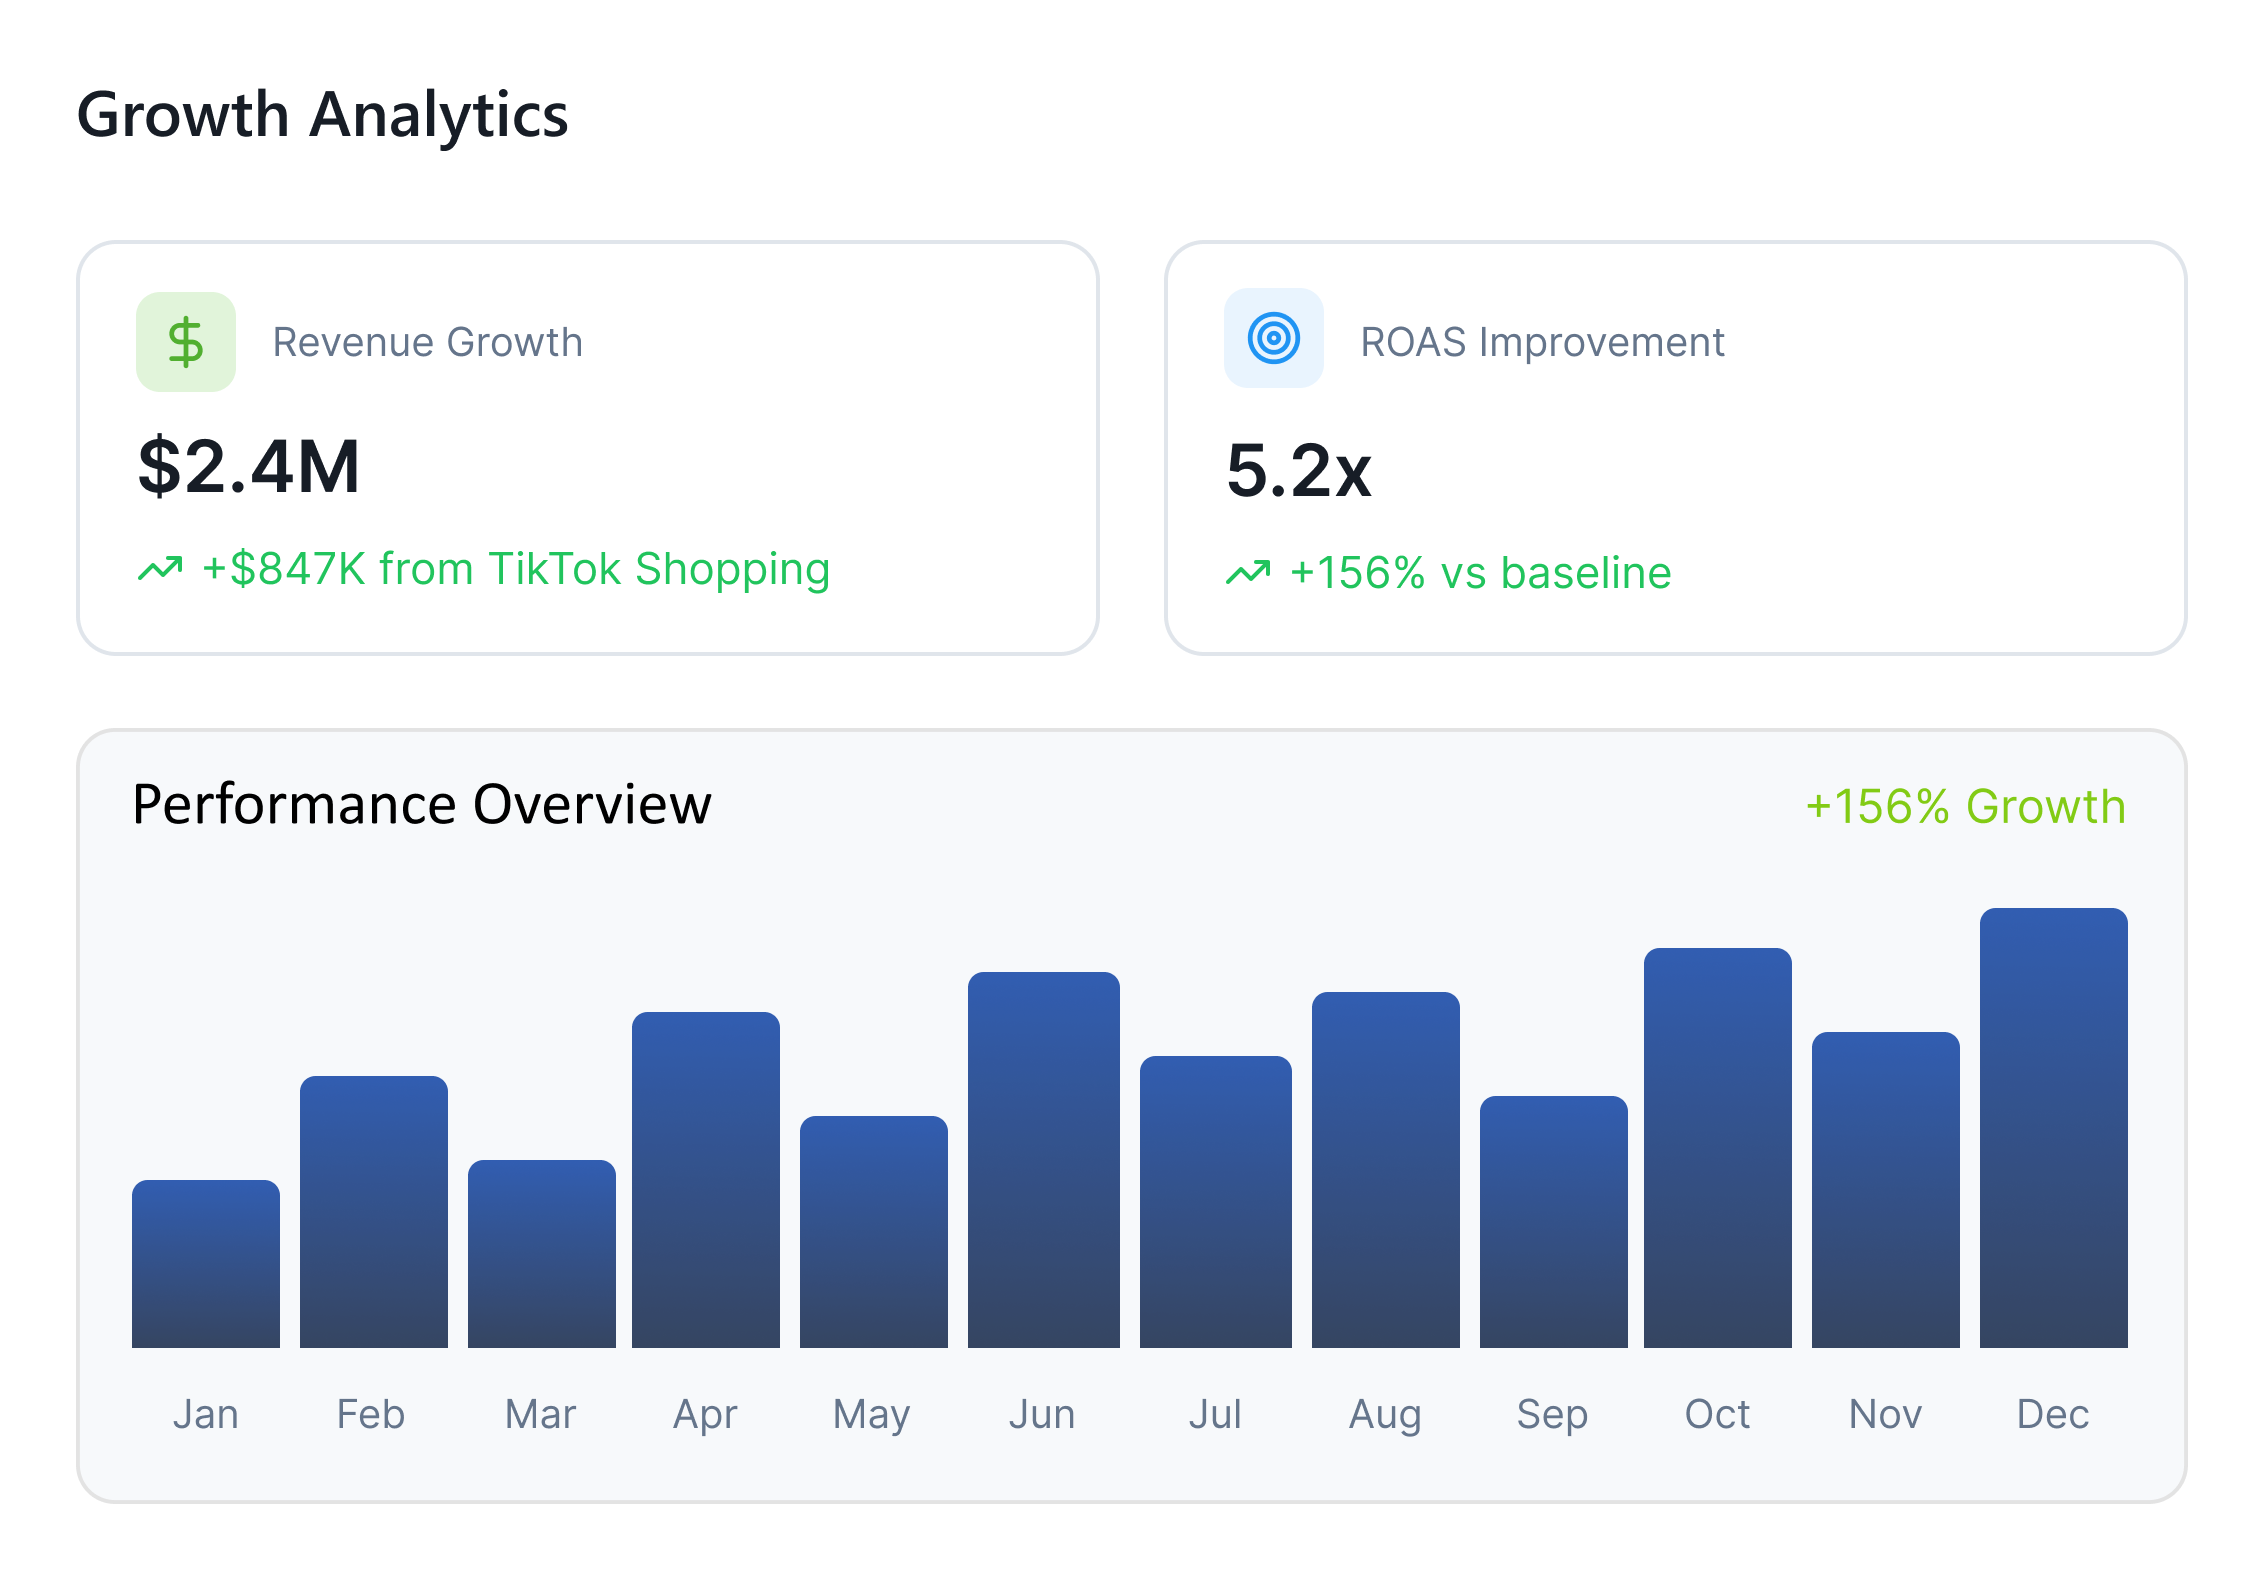The width and height of the screenshot is (2264, 1580).
Task: Open the ROAS Improvement card title
Action: tap(1542, 342)
